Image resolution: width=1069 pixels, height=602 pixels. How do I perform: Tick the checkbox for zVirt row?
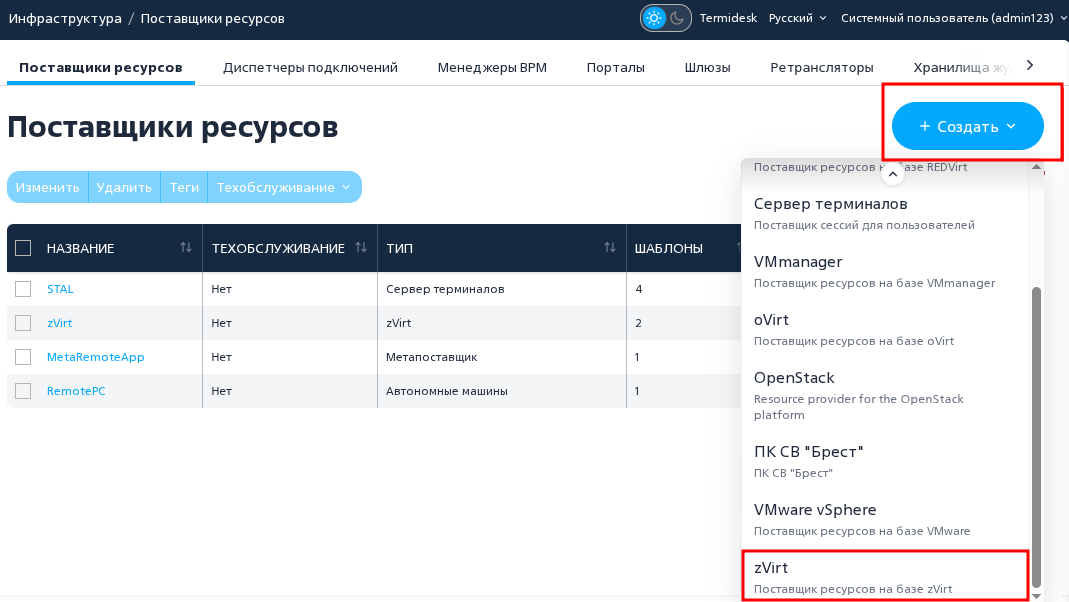23,323
